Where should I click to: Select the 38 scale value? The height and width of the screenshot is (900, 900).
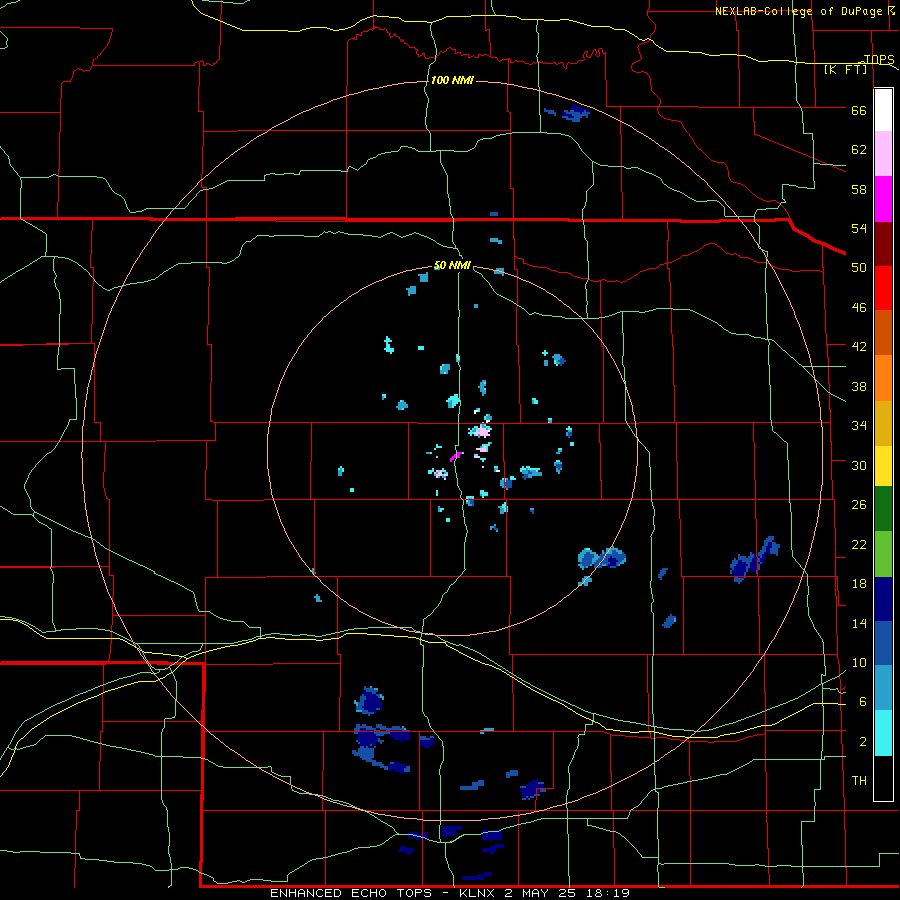(859, 386)
